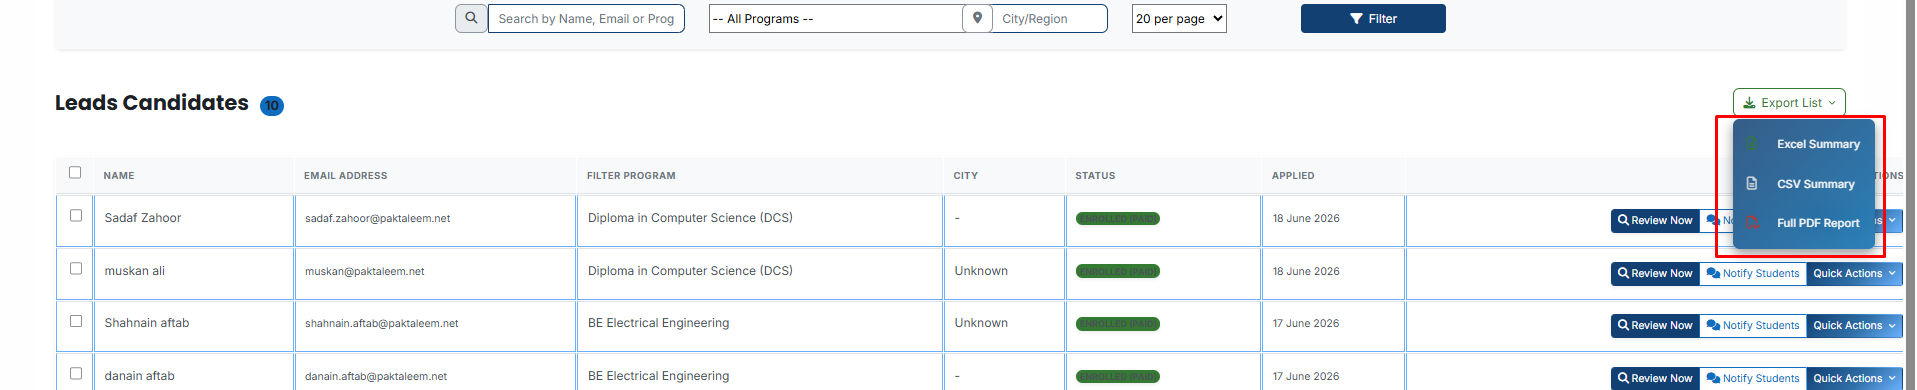
Task: Choose Excel Summary from export menu
Action: click(1804, 144)
